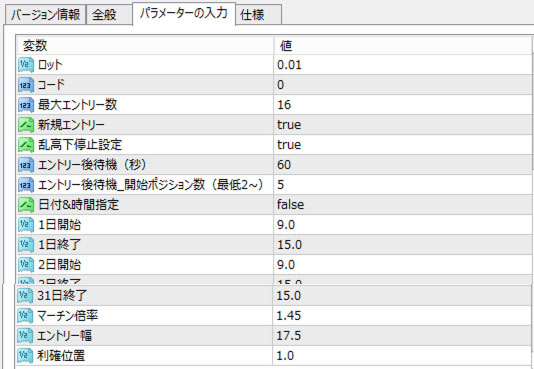
Task: Click the green bool icon beside 日付&時間指定
Action: 26,205
